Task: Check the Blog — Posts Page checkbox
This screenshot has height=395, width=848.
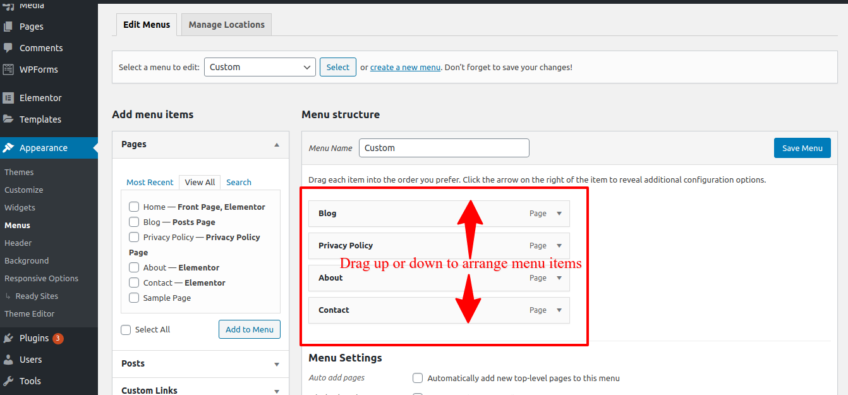Action: [x=134, y=222]
